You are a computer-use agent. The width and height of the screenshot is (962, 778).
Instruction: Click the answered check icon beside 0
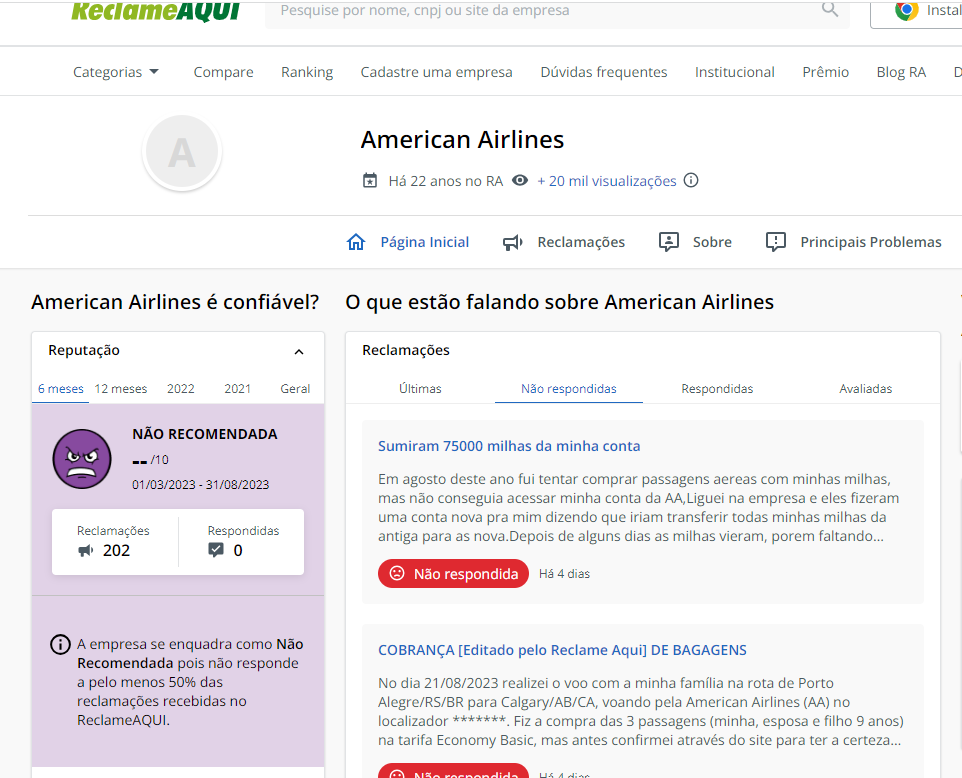(x=216, y=550)
